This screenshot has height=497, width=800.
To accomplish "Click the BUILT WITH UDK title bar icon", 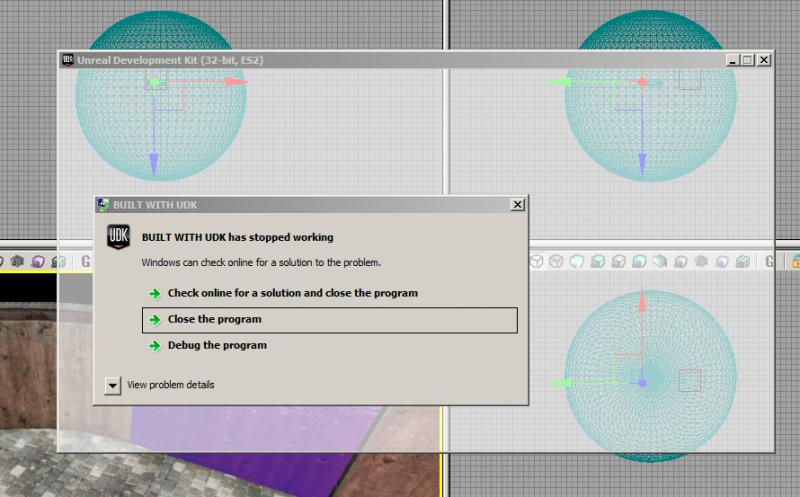I will (104, 205).
